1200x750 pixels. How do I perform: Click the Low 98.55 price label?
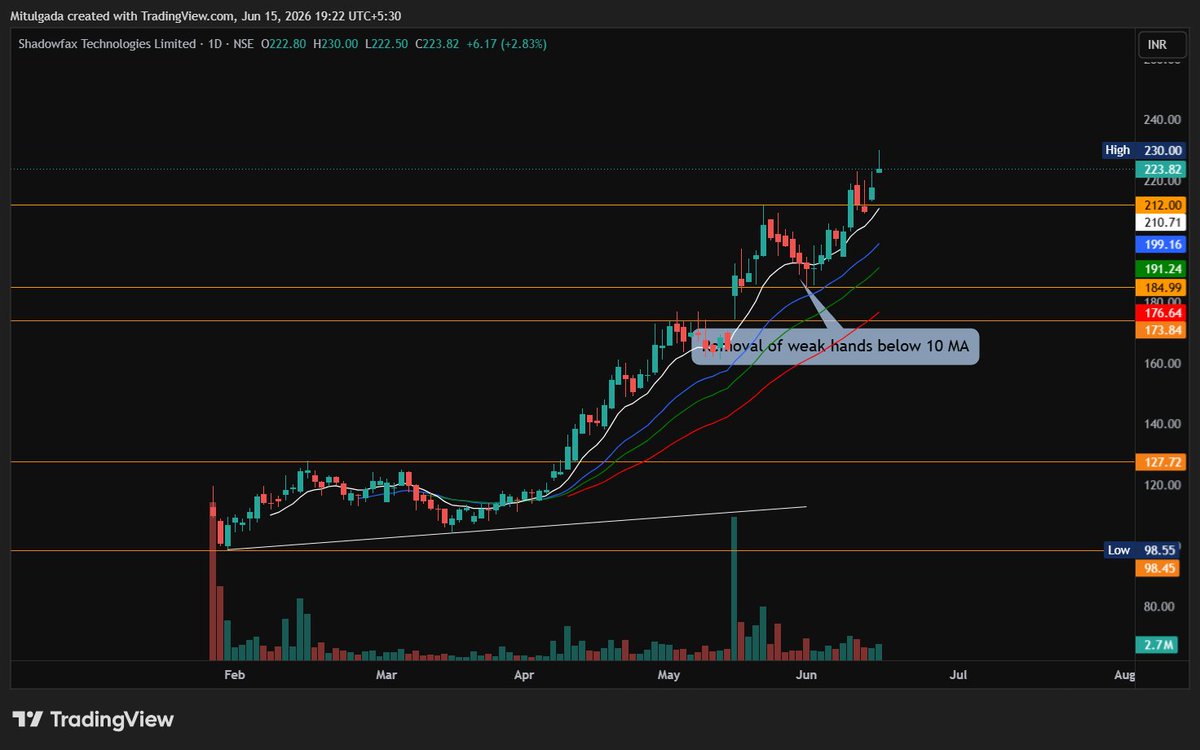tap(1144, 550)
